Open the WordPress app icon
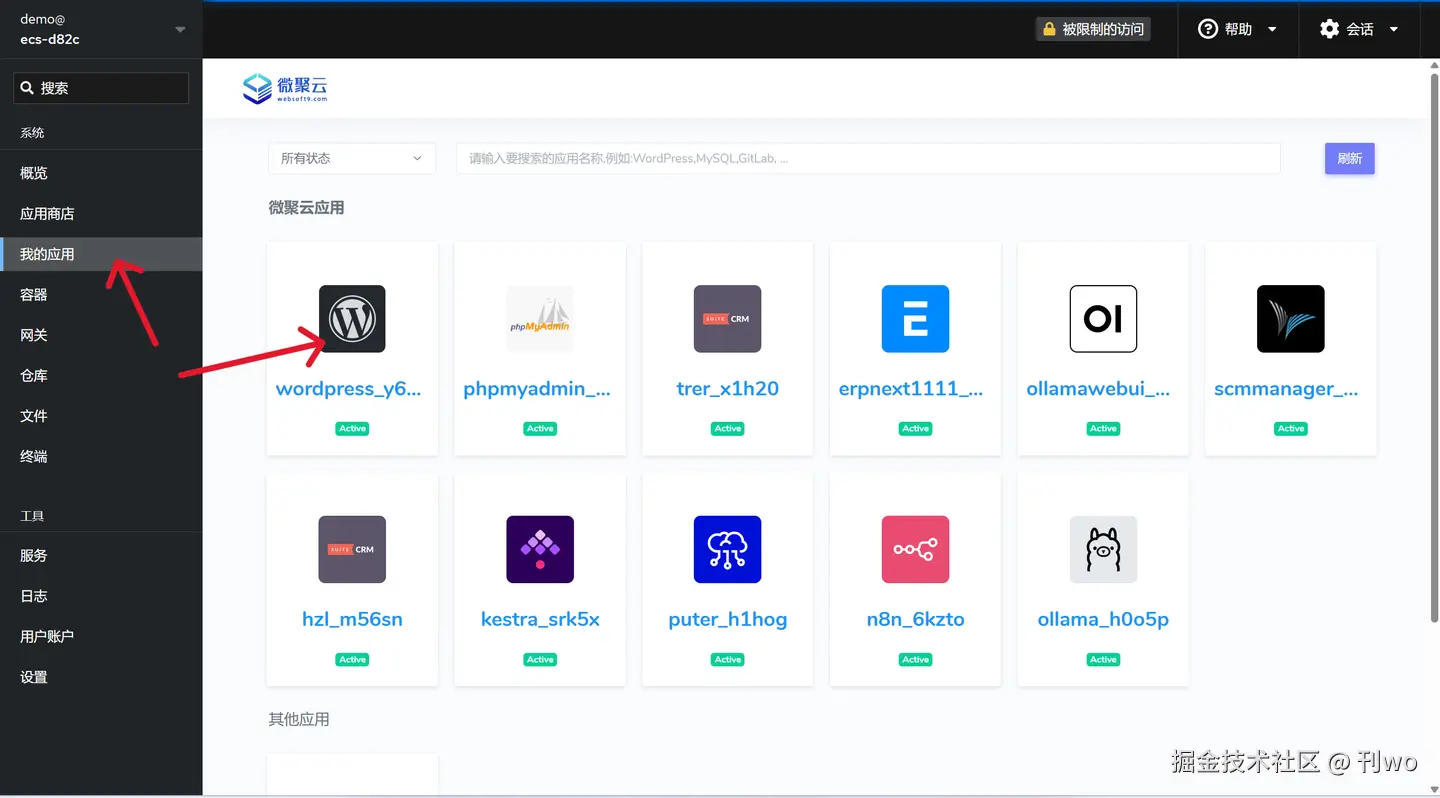Screen dimensions: 1440x798 (352, 319)
